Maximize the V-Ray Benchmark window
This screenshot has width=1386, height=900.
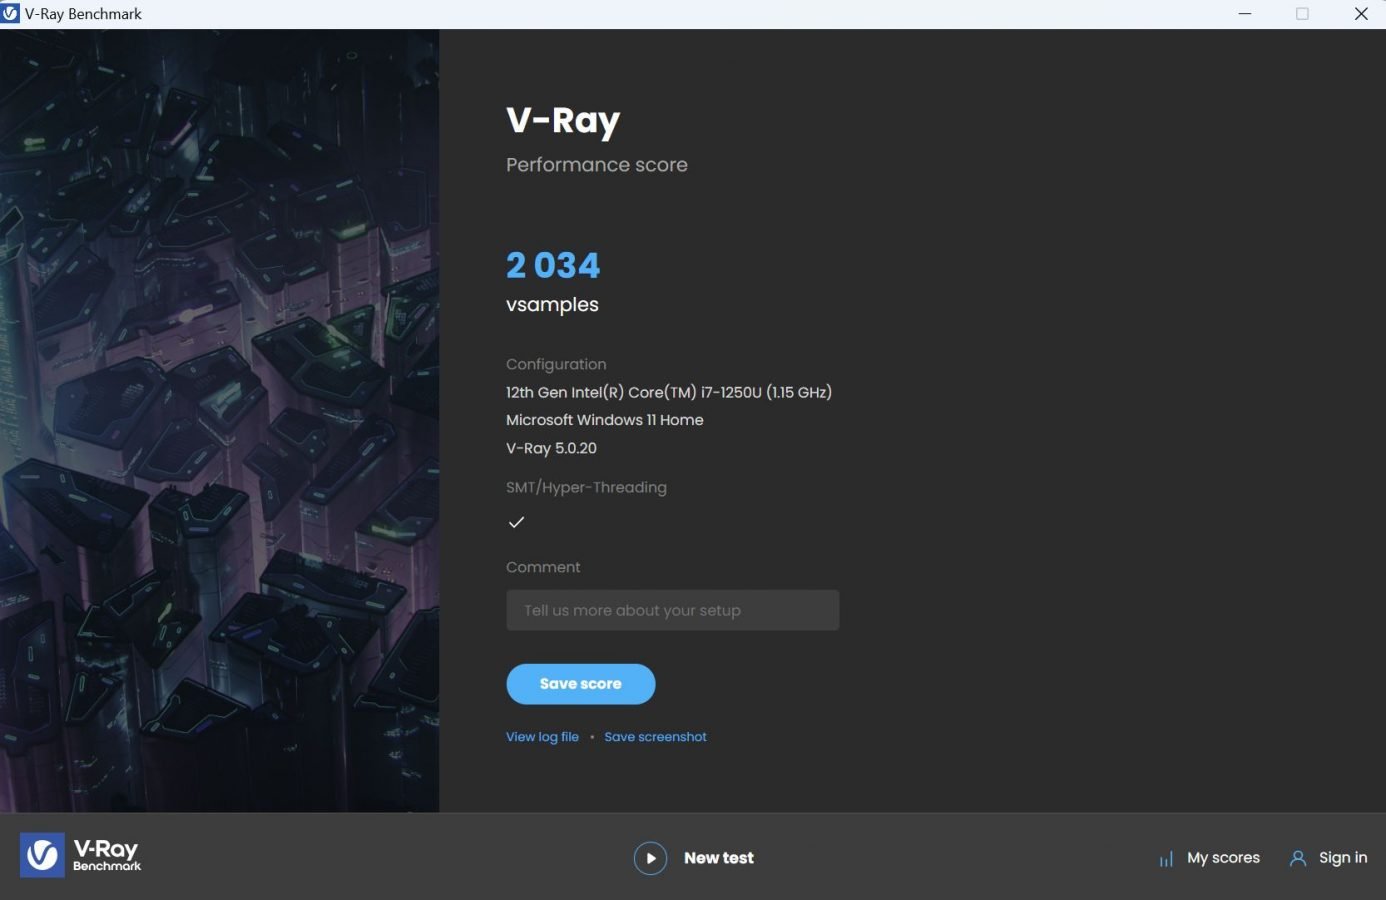pyautogui.click(x=1302, y=14)
